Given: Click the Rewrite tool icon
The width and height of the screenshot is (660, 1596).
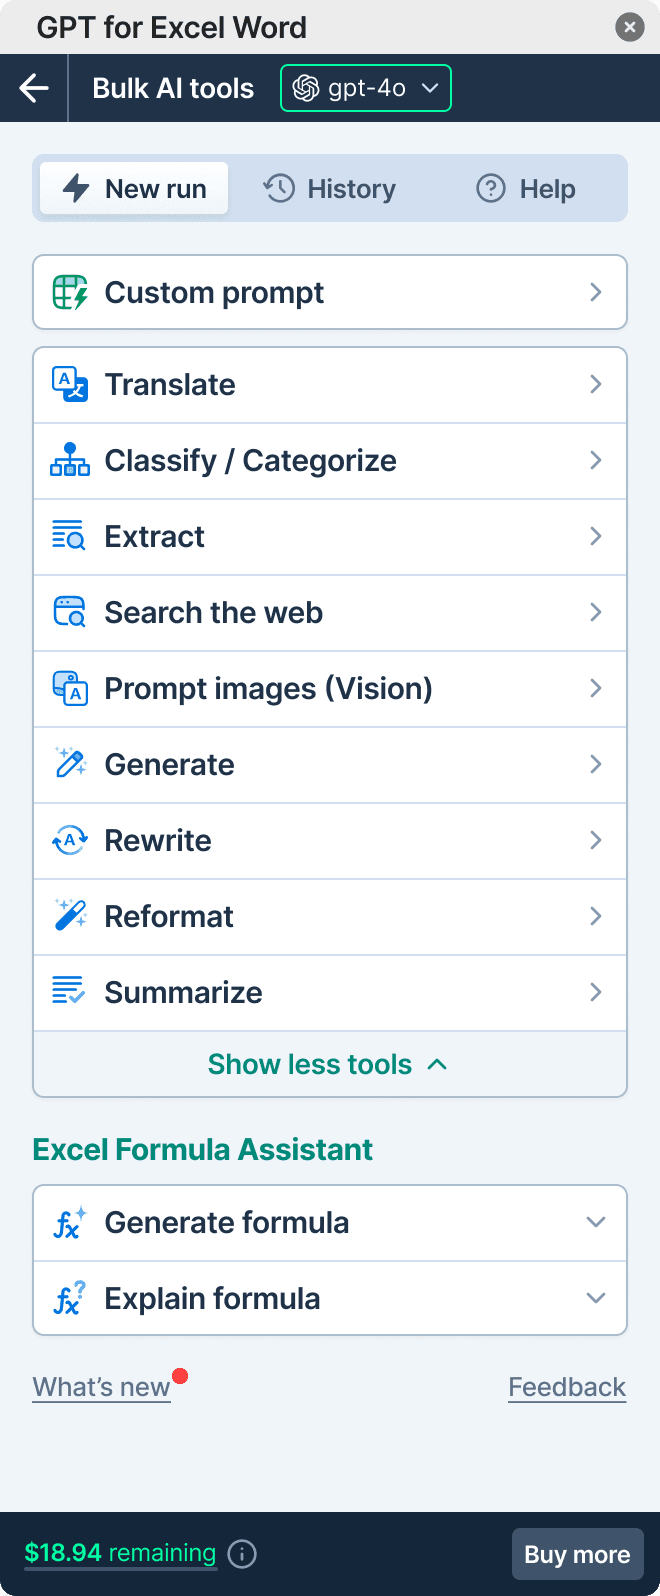Looking at the screenshot, I should coord(70,841).
